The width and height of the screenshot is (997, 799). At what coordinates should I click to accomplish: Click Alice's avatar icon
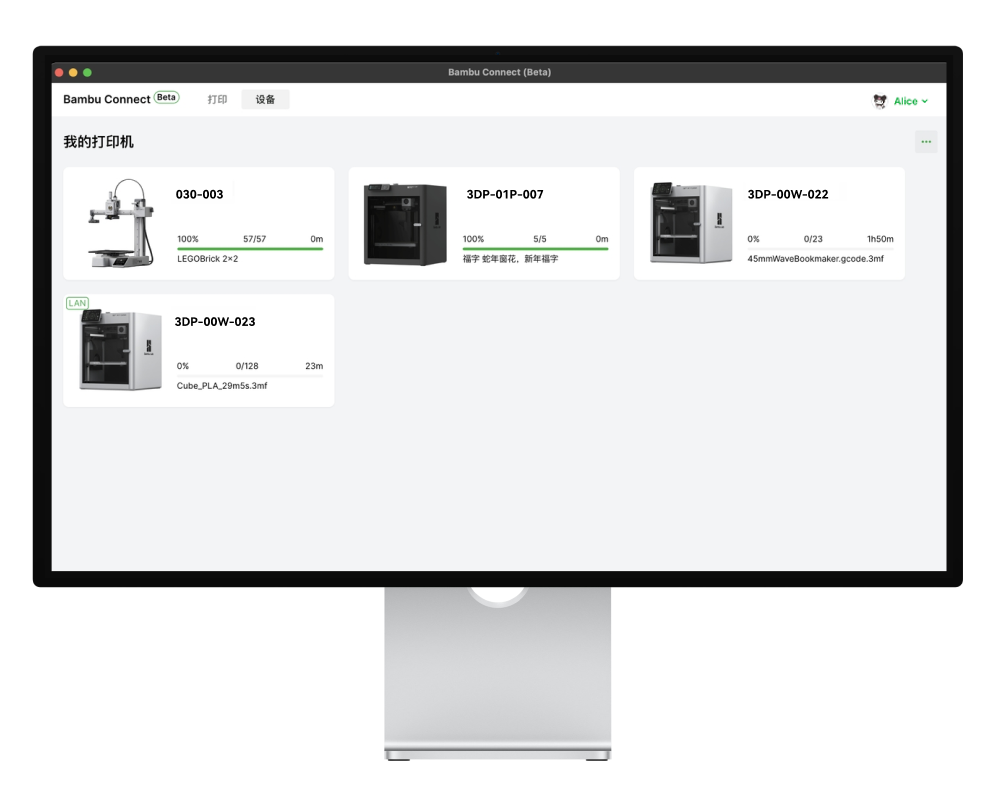pyautogui.click(x=880, y=101)
